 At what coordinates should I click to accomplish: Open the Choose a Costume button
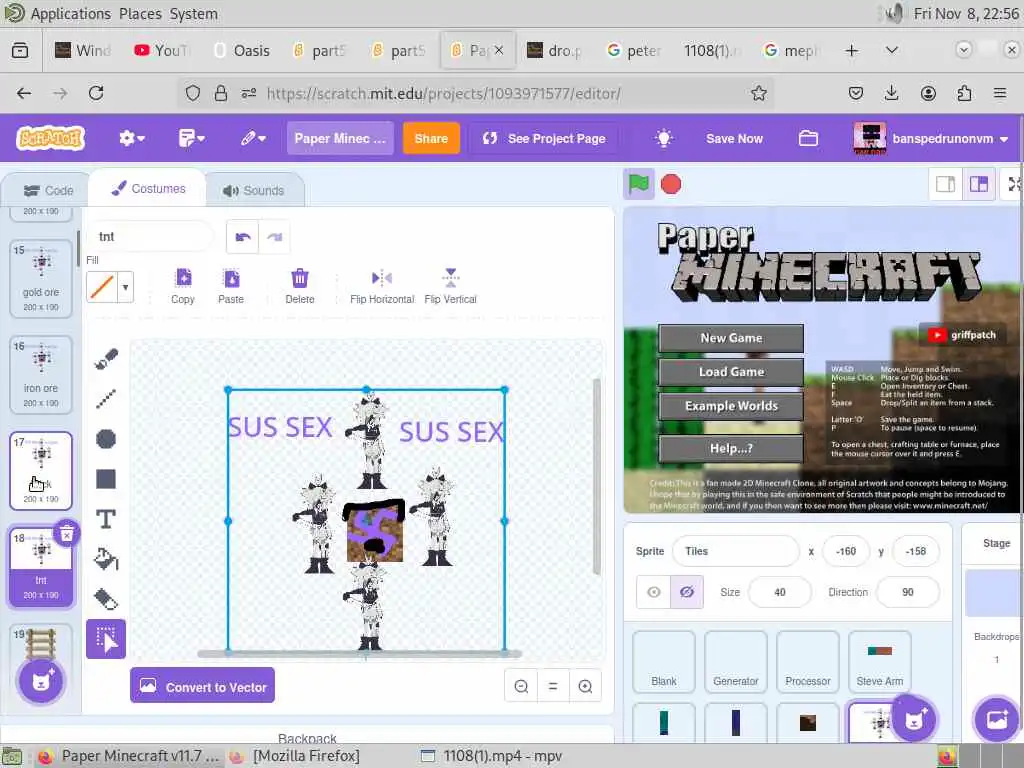pyautogui.click(x=40, y=682)
